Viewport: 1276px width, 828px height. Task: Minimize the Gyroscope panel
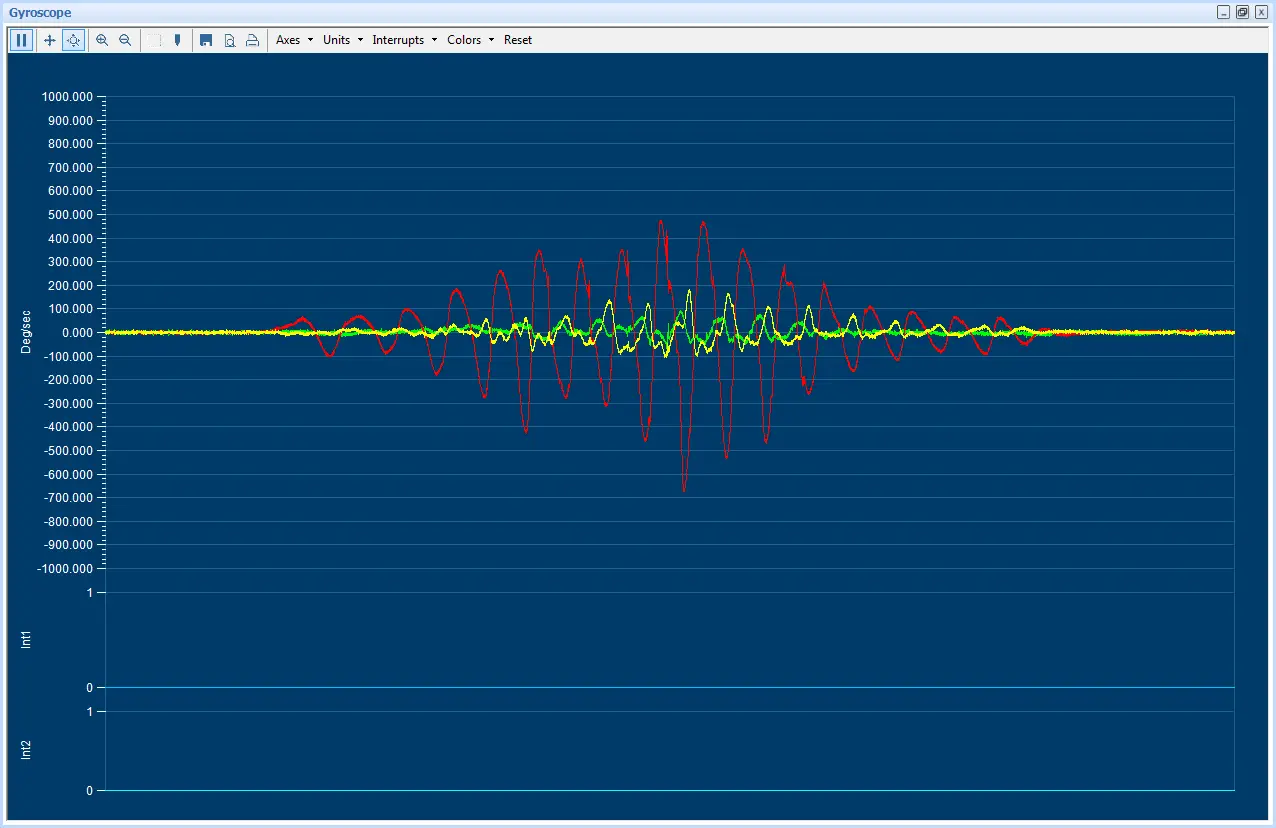pyautogui.click(x=1224, y=12)
